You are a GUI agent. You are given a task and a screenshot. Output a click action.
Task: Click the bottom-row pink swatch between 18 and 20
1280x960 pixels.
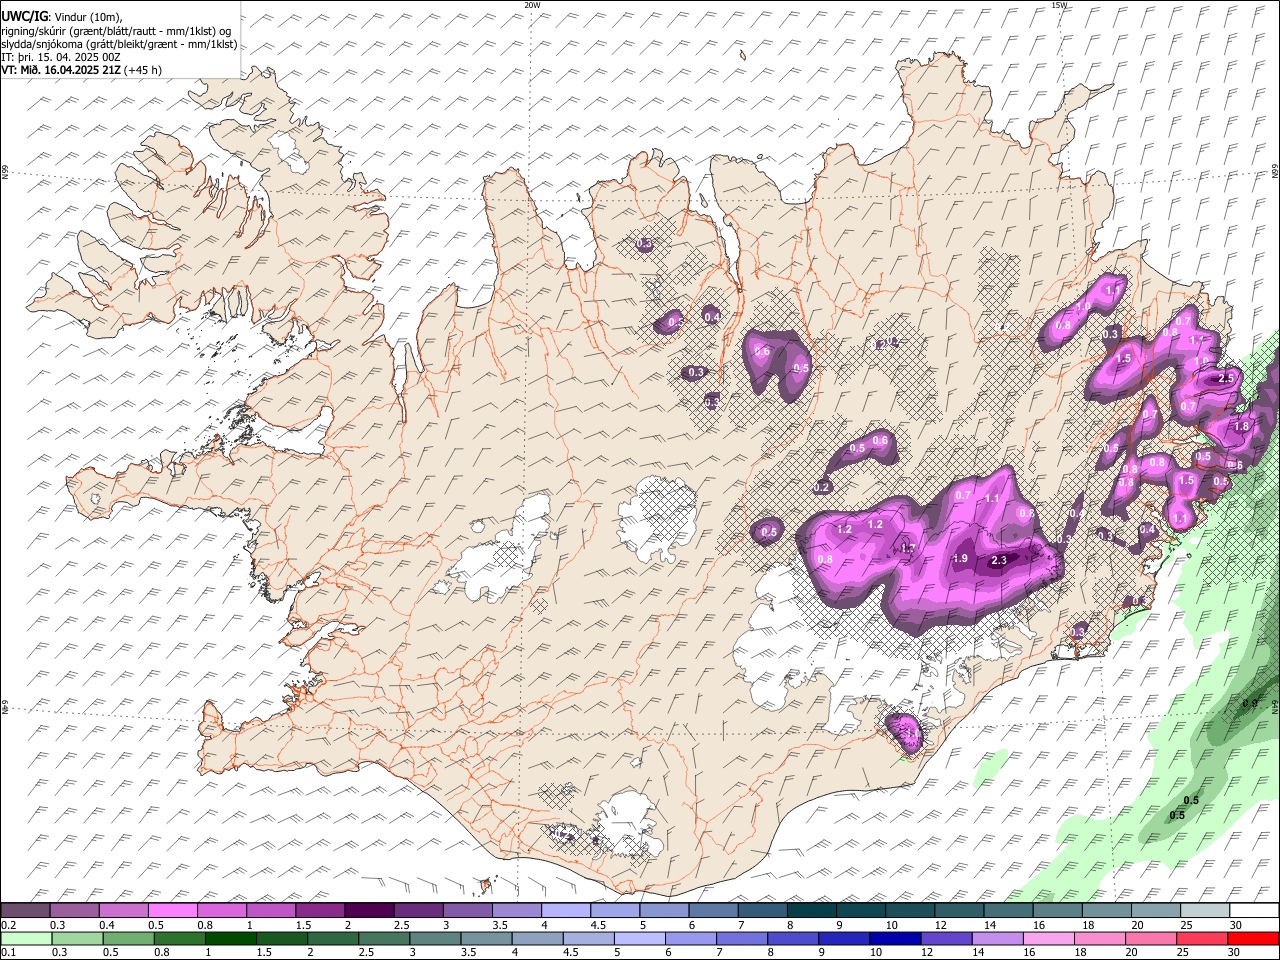(1099, 938)
